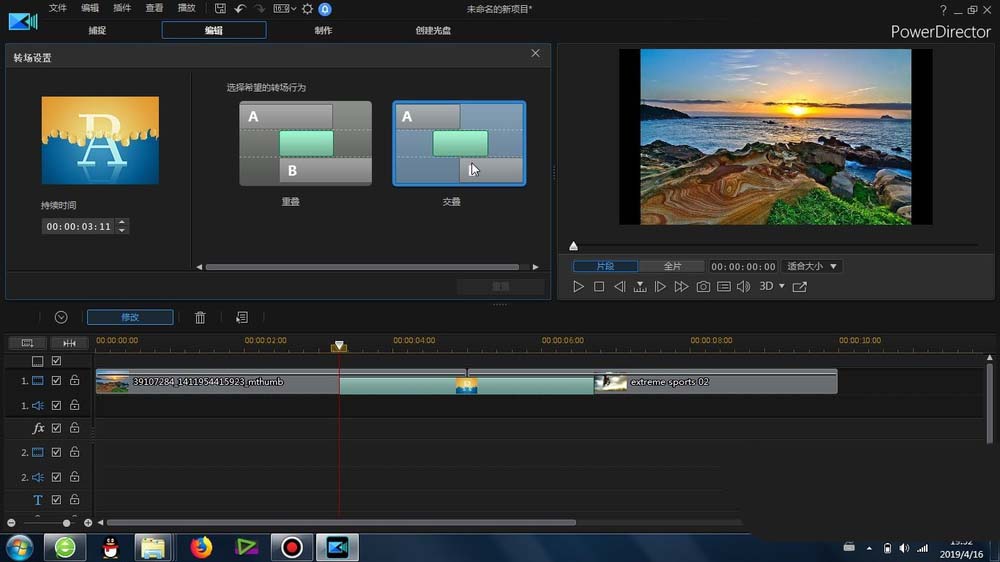Click the timeline zoom slider handle
1000x562 pixels.
tap(67, 523)
